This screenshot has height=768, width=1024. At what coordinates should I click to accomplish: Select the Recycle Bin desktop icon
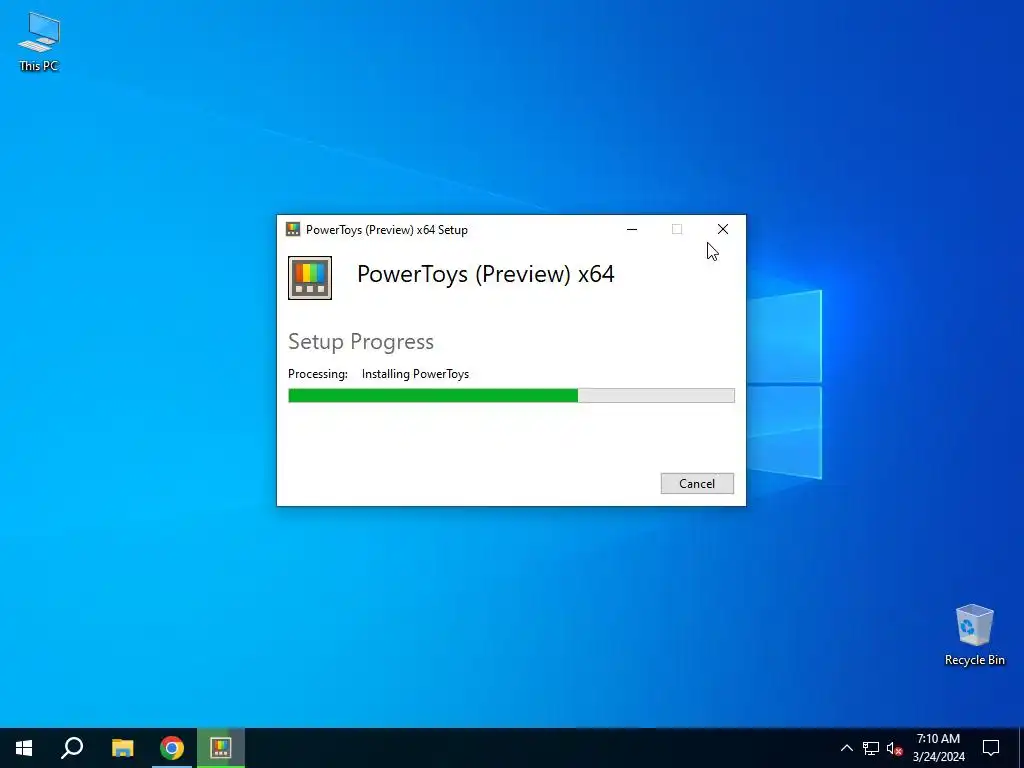pos(974,635)
